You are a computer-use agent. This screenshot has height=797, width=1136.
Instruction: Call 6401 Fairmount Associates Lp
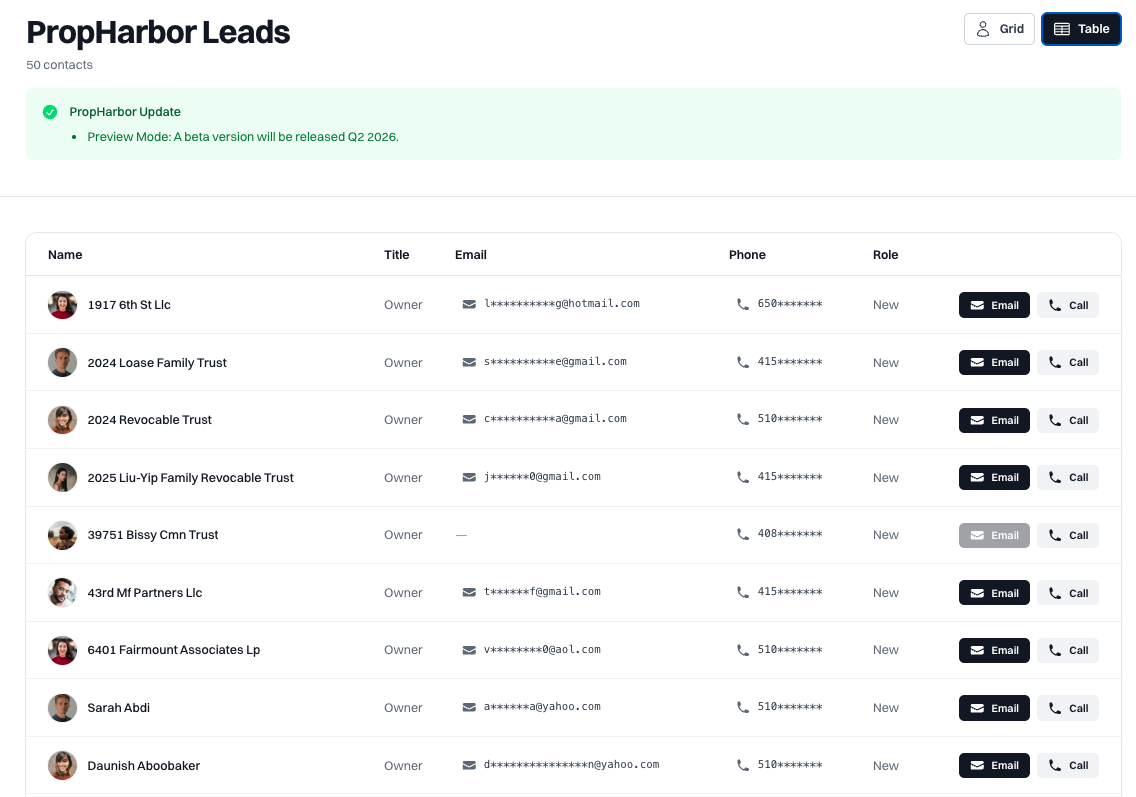(1067, 651)
